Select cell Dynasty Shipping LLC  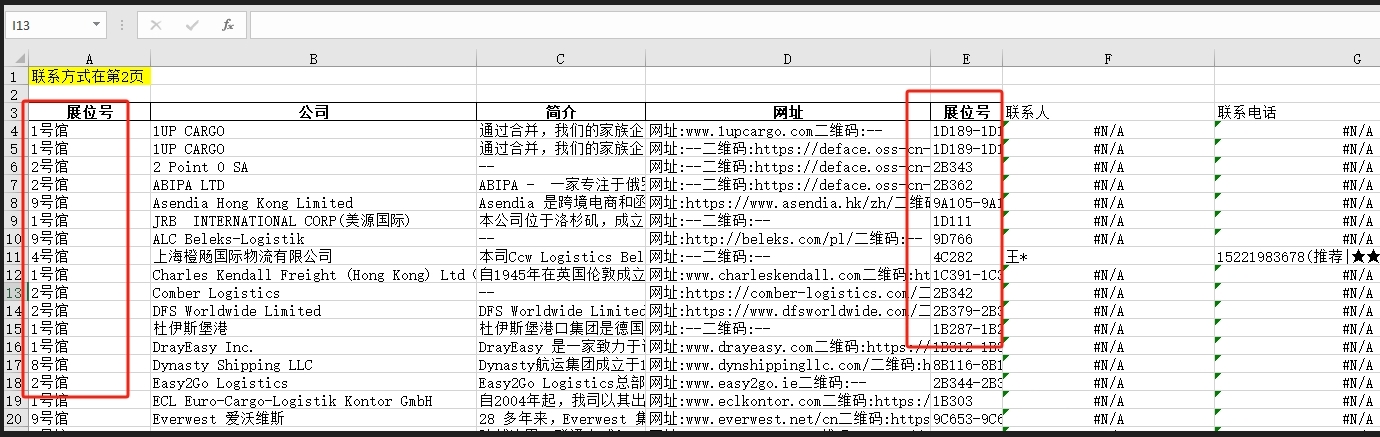313,364
